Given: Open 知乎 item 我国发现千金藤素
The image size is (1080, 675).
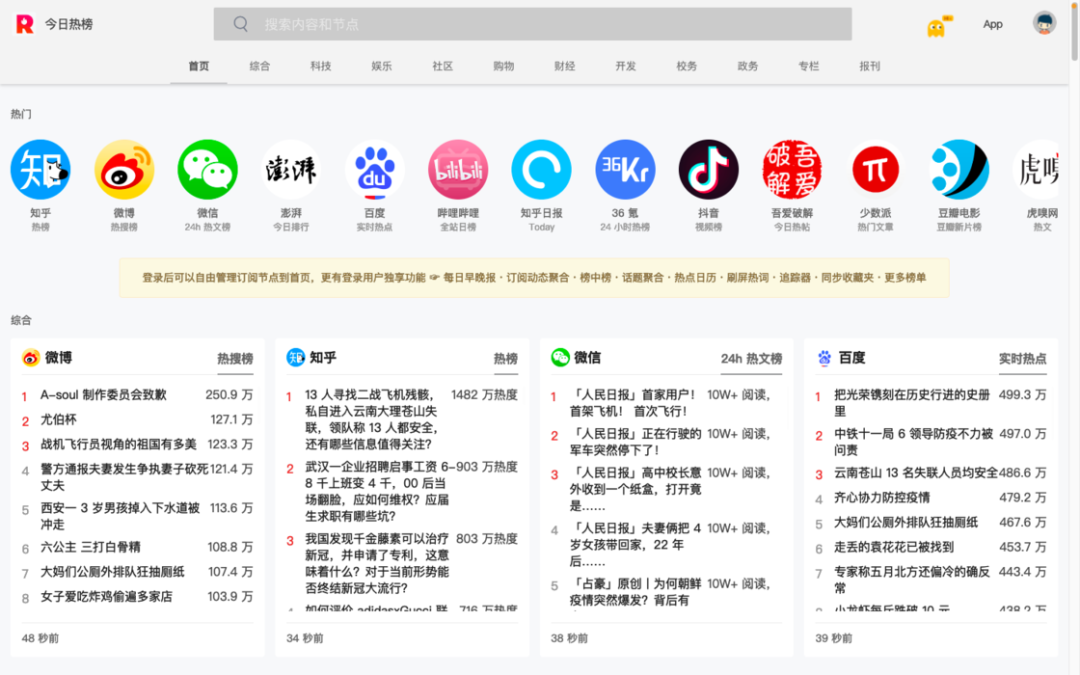Looking at the screenshot, I should pos(377,563).
